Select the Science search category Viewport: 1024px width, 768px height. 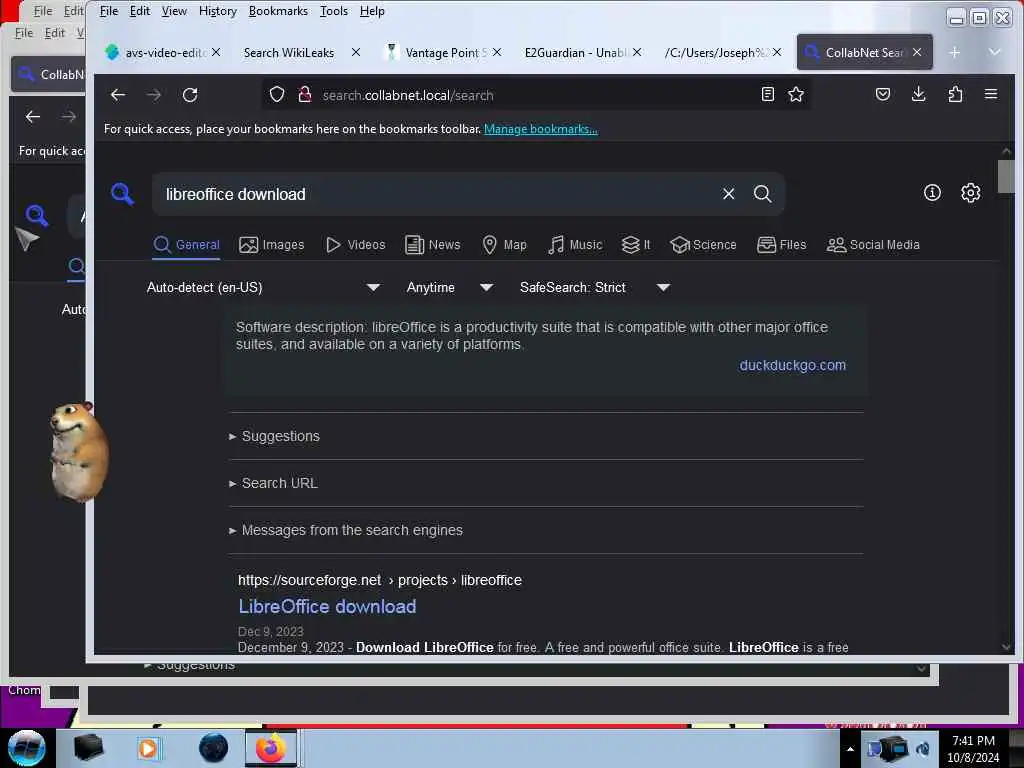[703, 245]
